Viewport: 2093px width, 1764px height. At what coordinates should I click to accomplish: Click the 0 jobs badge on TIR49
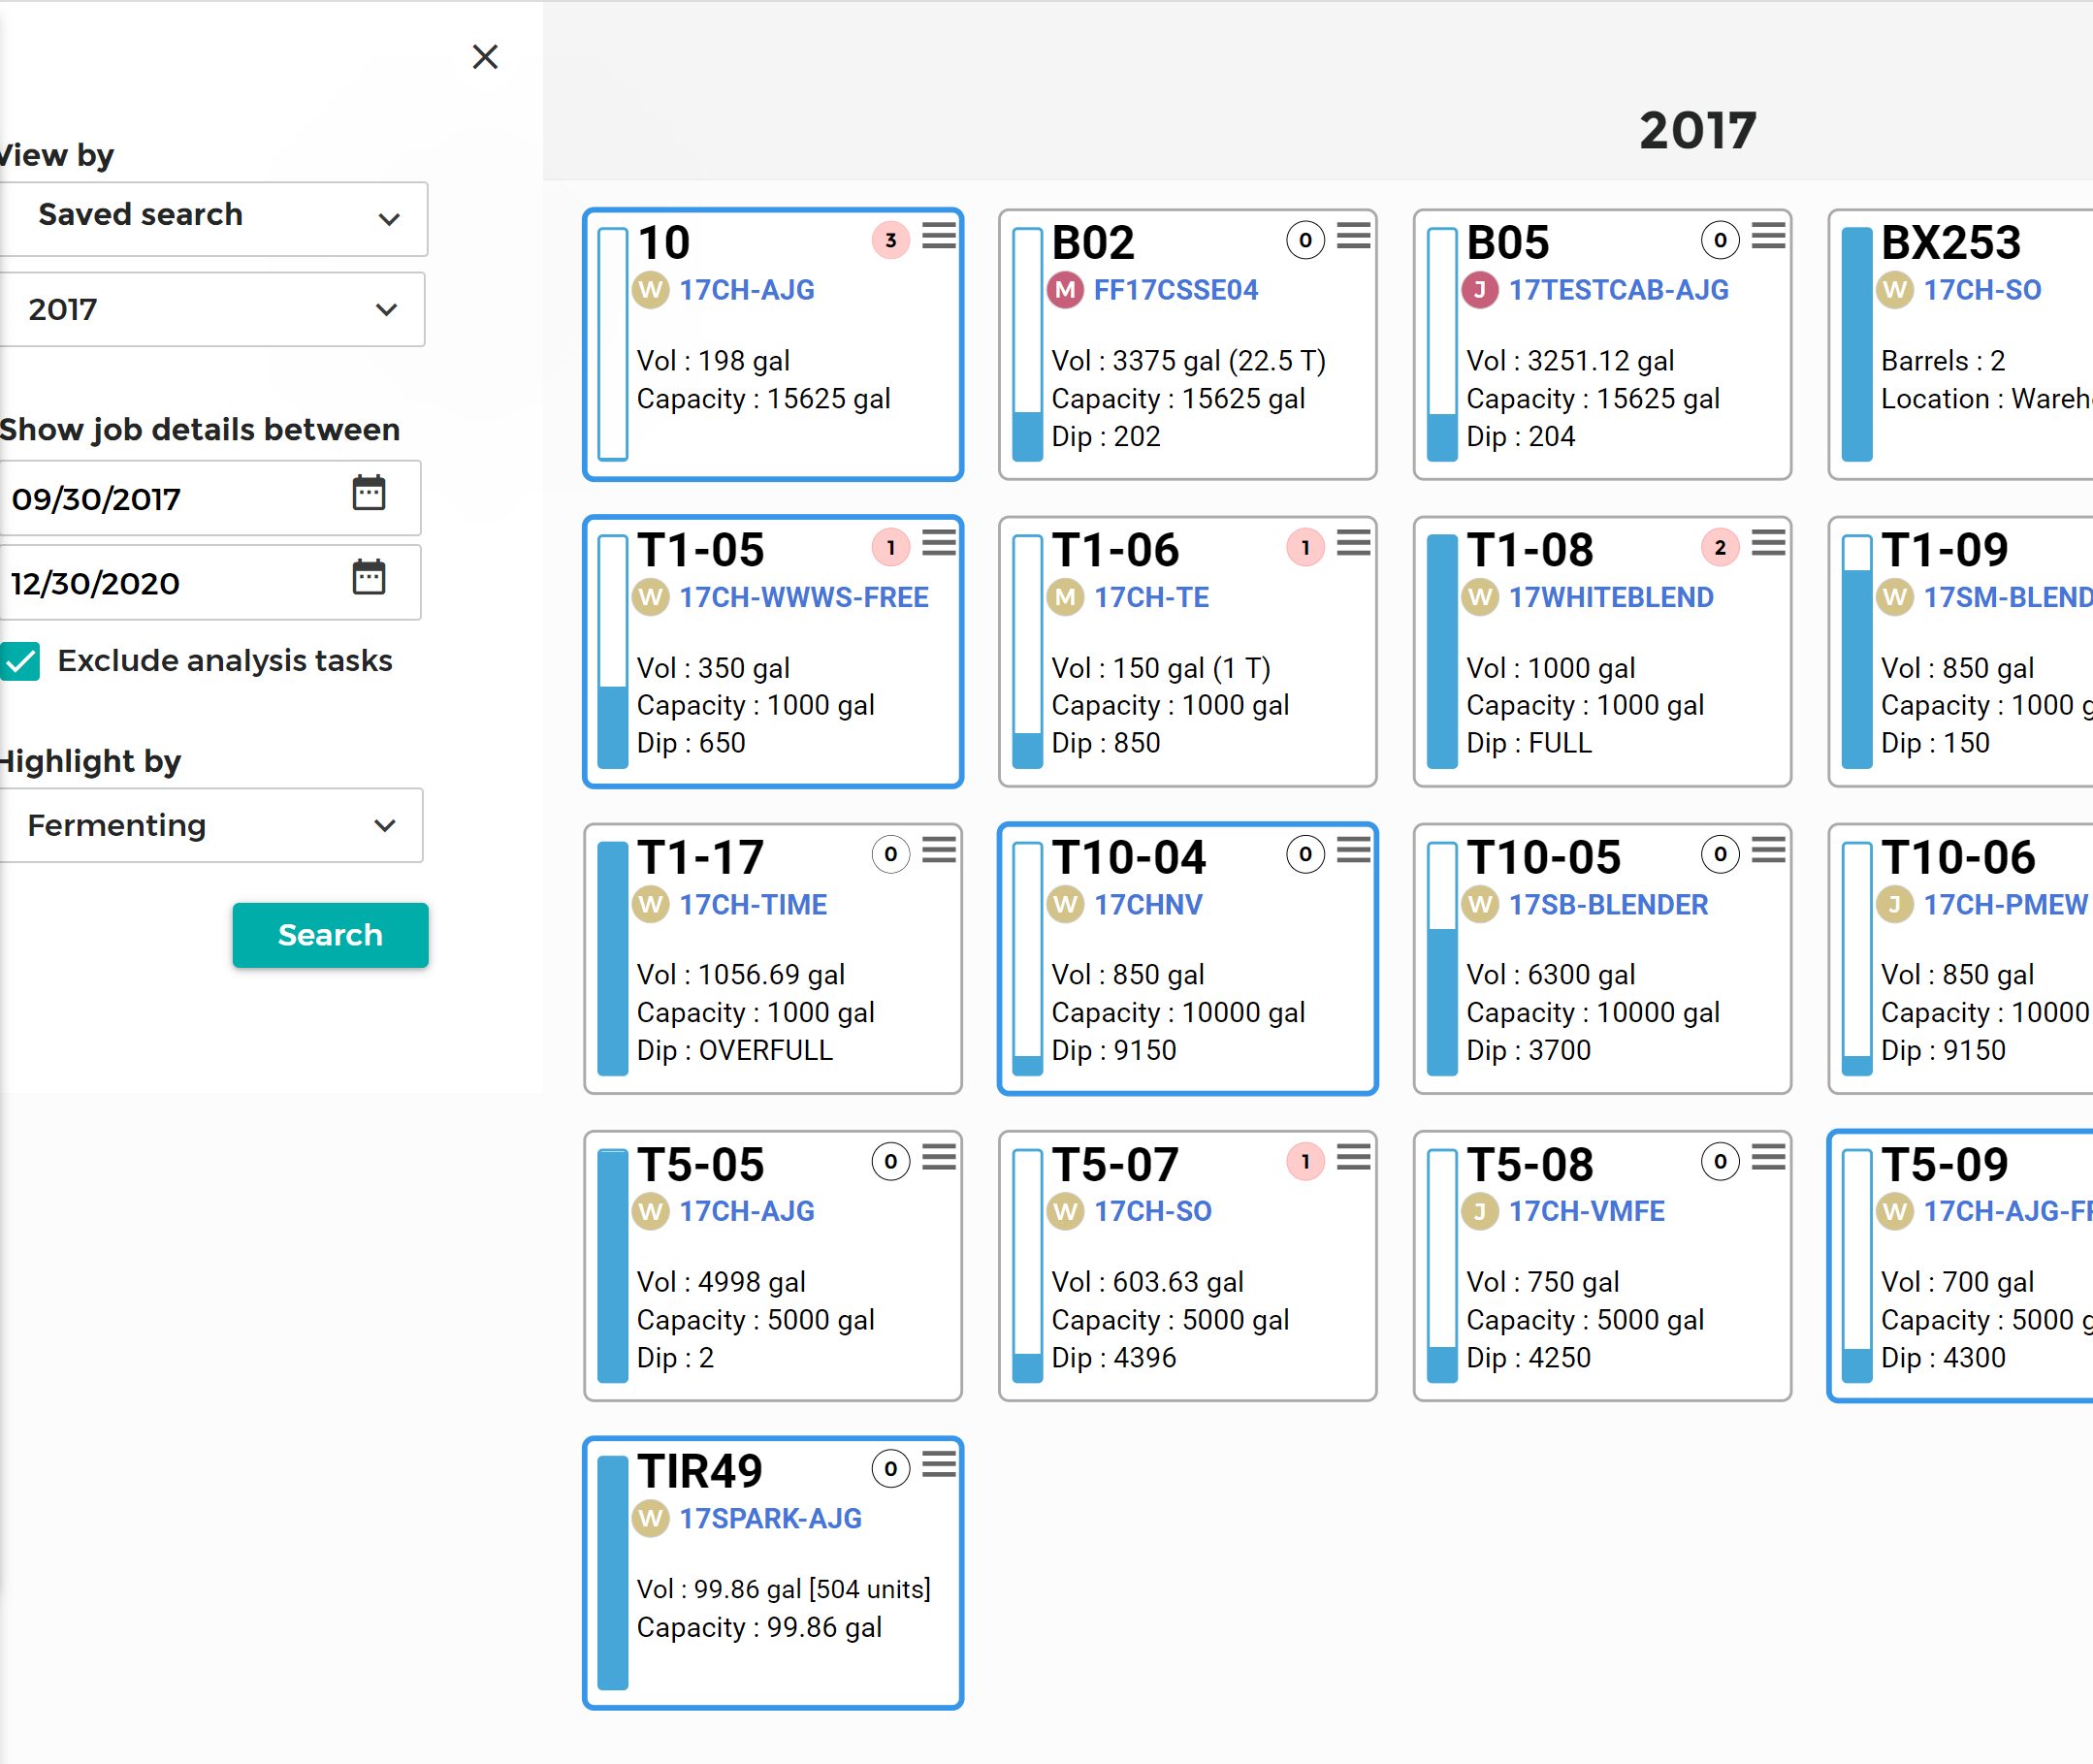891,1469
